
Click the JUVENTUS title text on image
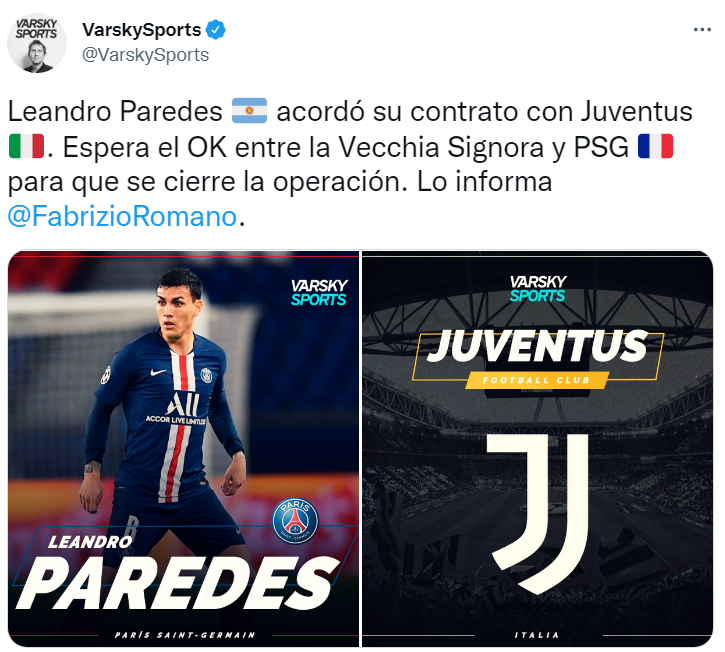point(537,346)
